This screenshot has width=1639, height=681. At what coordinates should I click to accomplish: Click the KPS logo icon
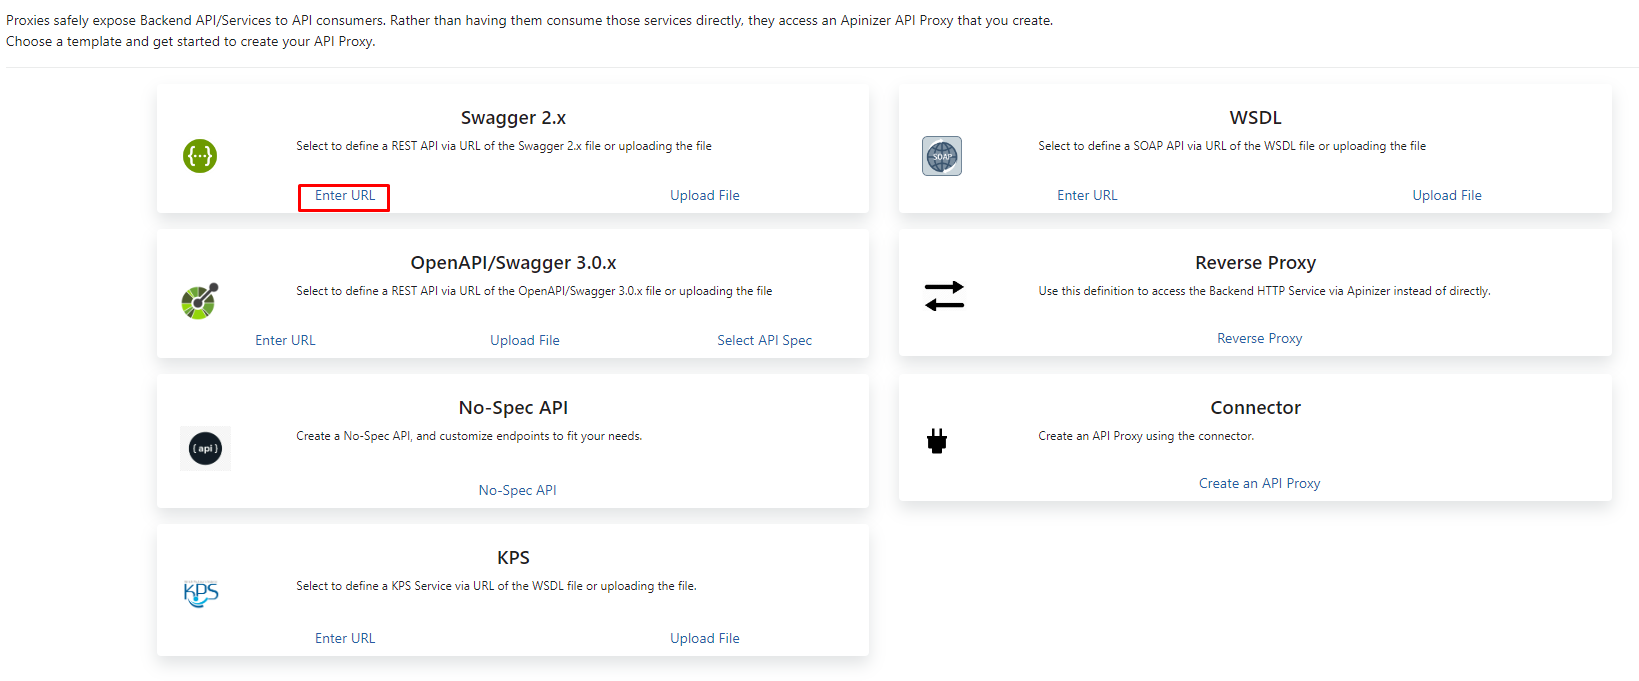pos(201,593)
